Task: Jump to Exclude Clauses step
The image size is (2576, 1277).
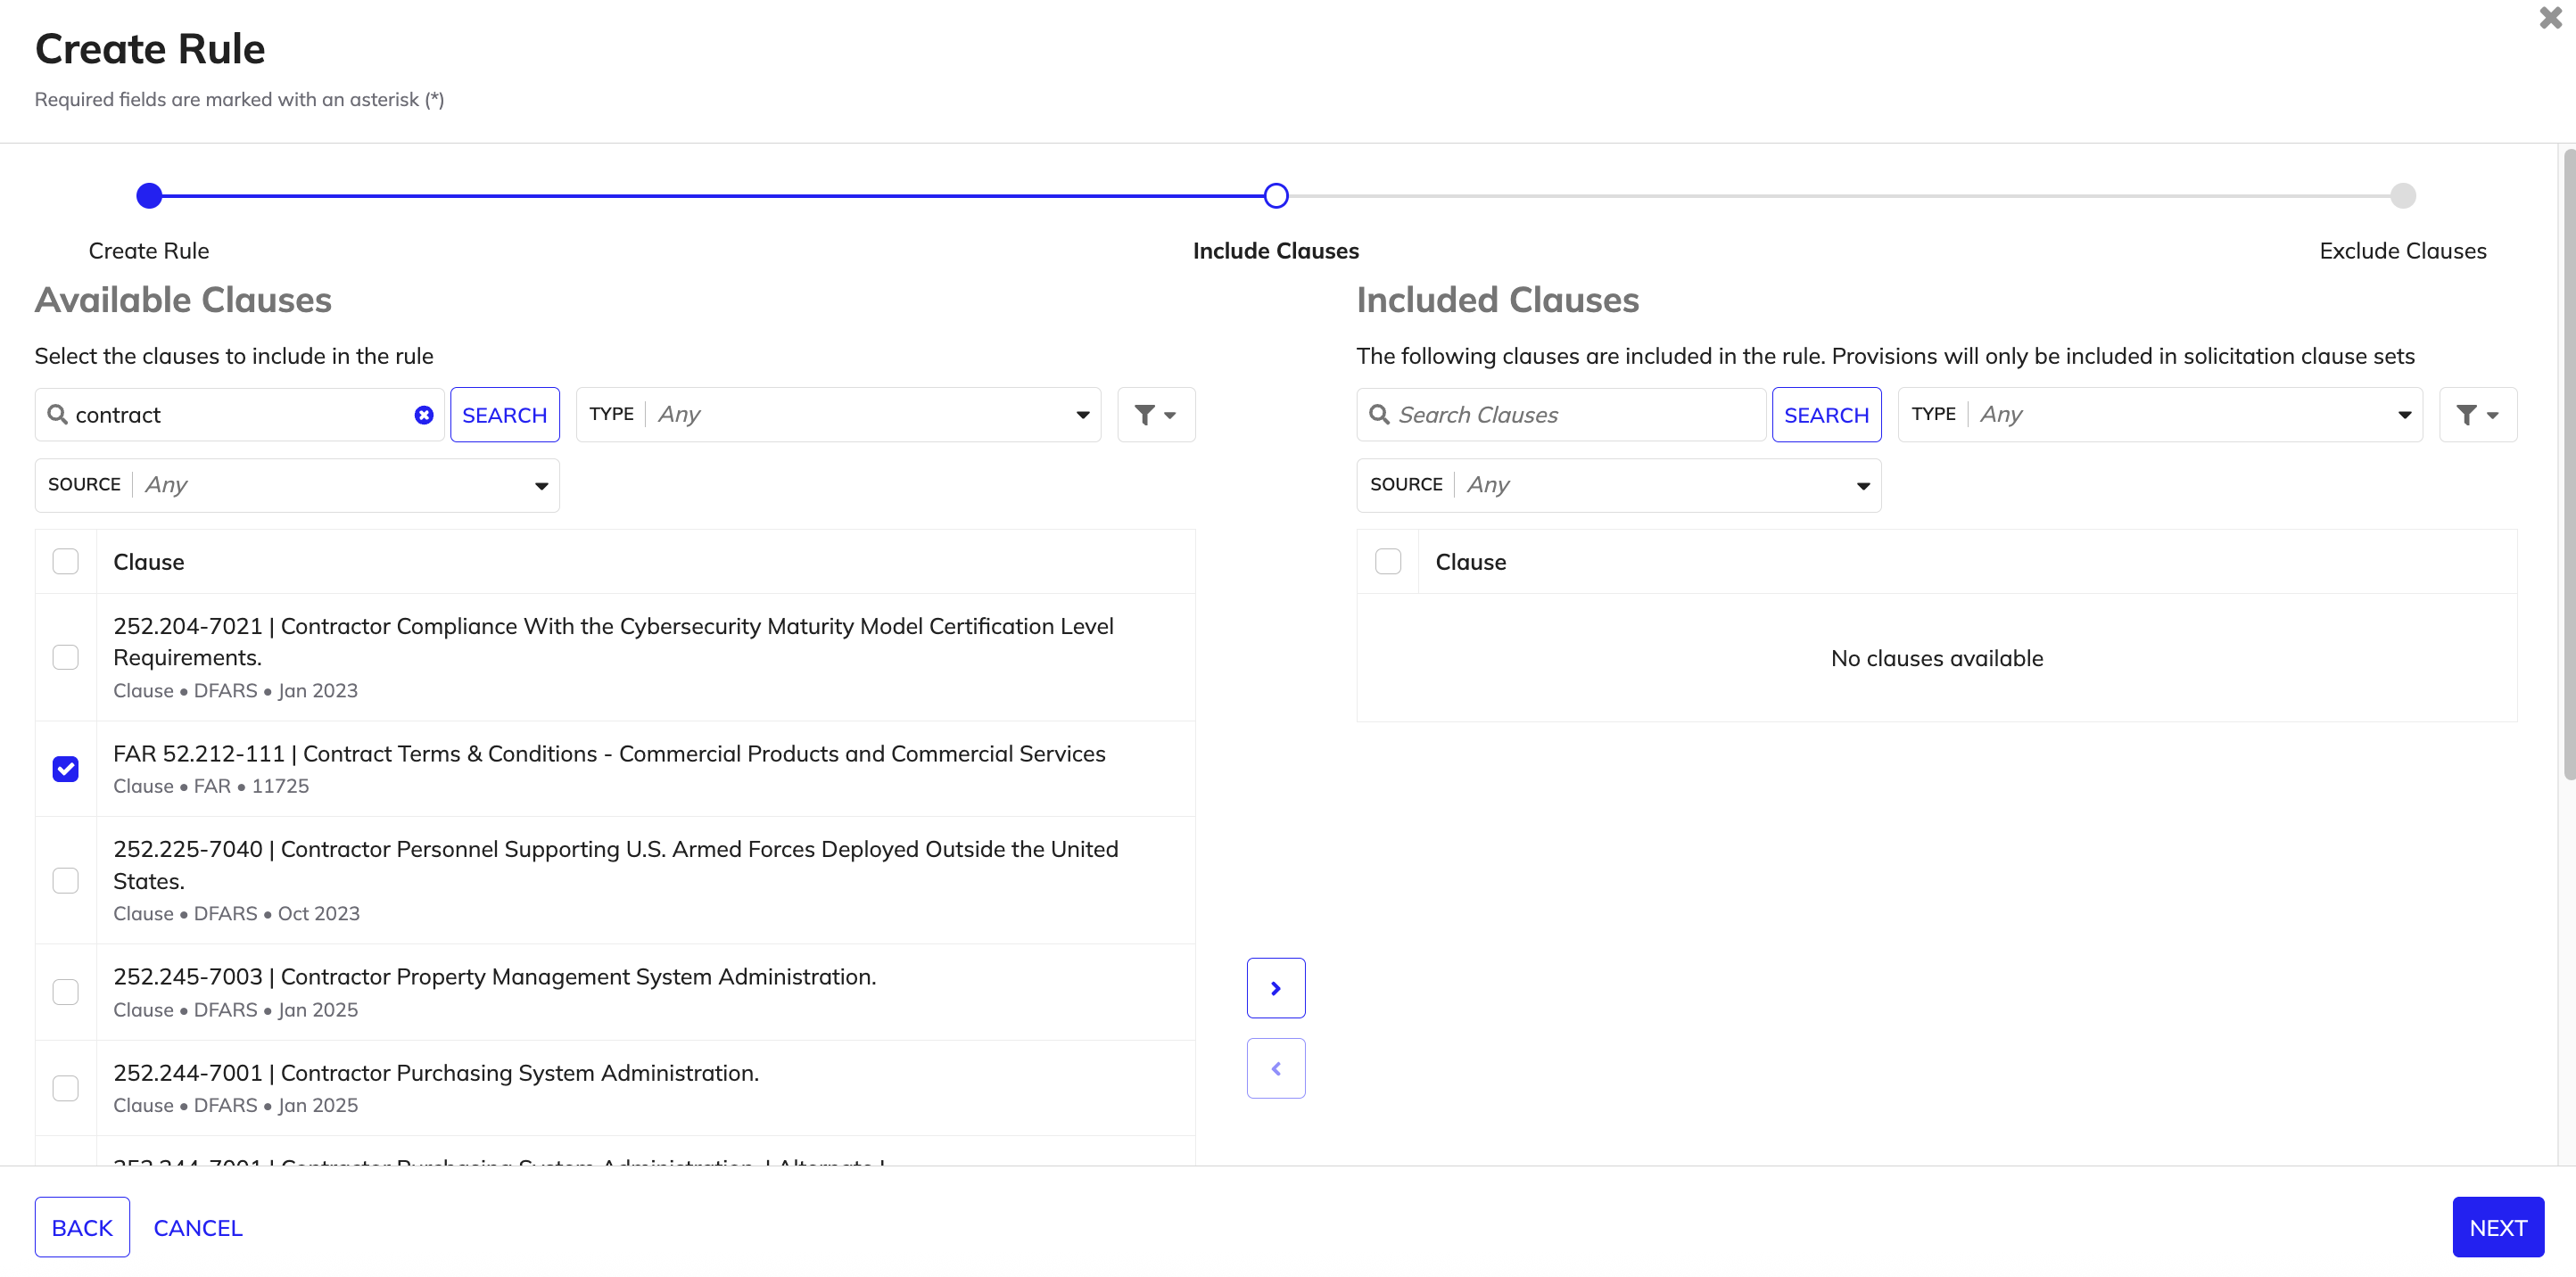Action: pyautogui.click(x=2403, y=196)
